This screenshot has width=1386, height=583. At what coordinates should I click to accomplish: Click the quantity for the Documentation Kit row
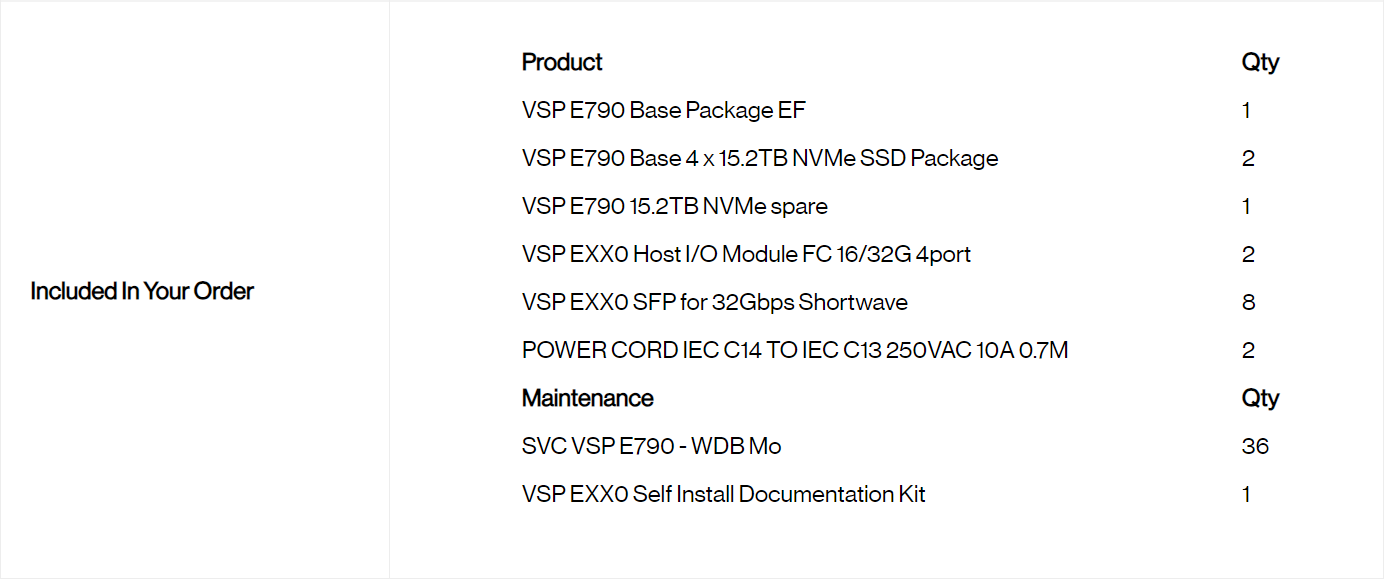point(1247,494)
